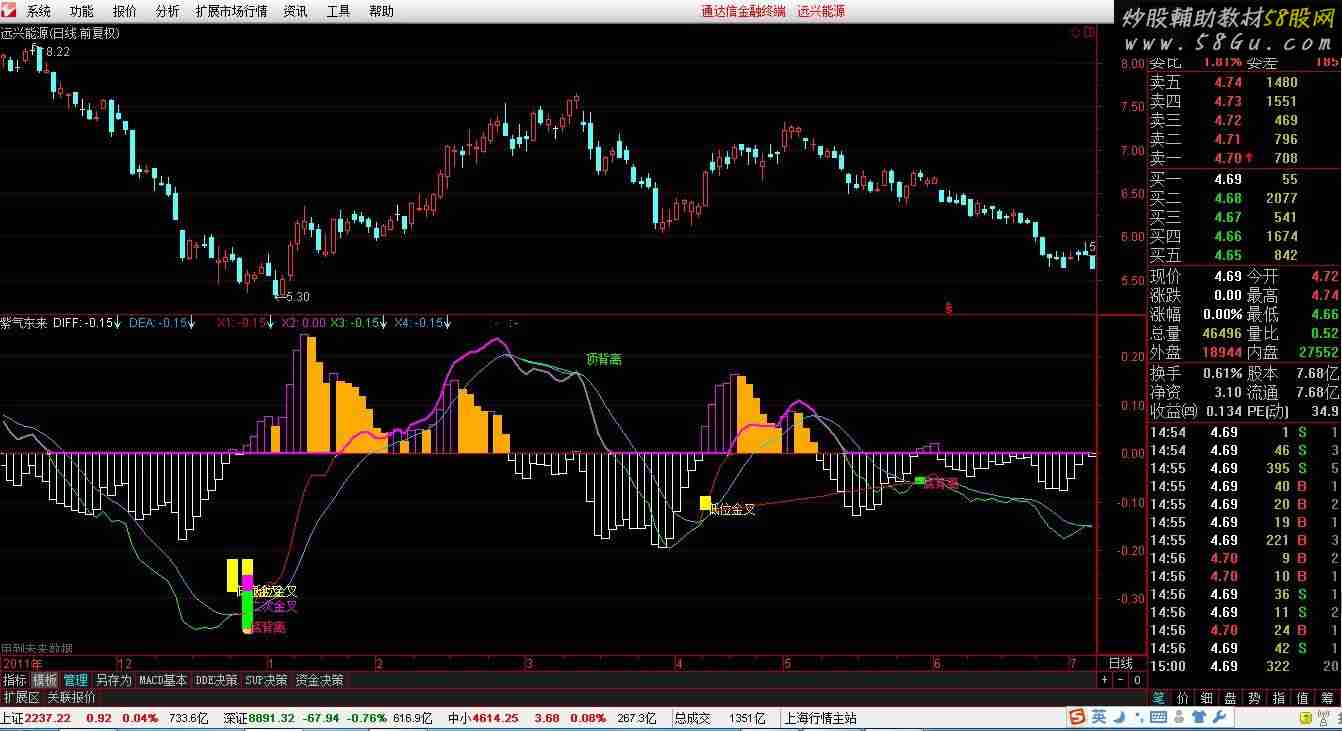The height and width of the screenshot is (731, 1342).
Task: Open the 扩展市场行情 menu
Action: 231,11
